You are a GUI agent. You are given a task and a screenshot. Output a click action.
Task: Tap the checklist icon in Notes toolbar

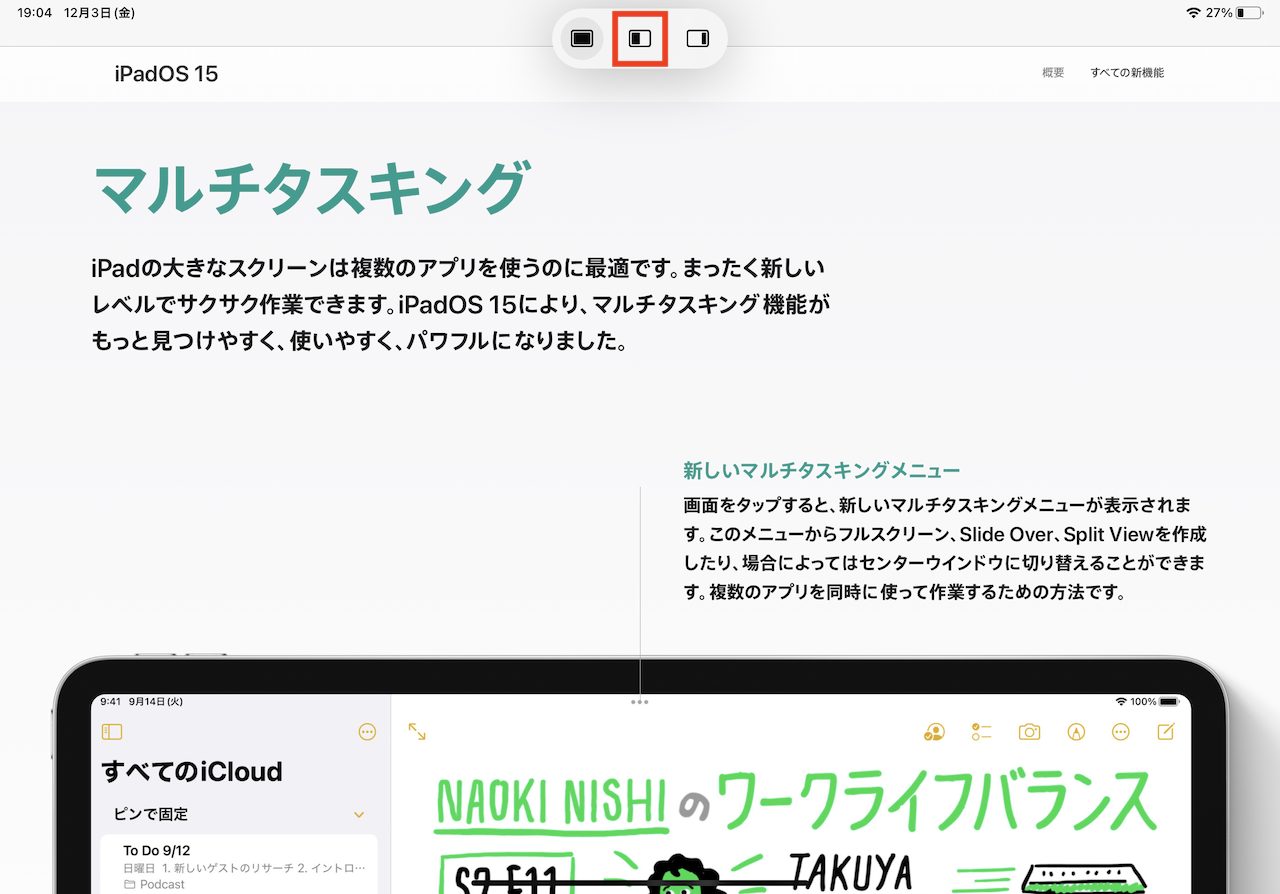[x=981, y=732]
